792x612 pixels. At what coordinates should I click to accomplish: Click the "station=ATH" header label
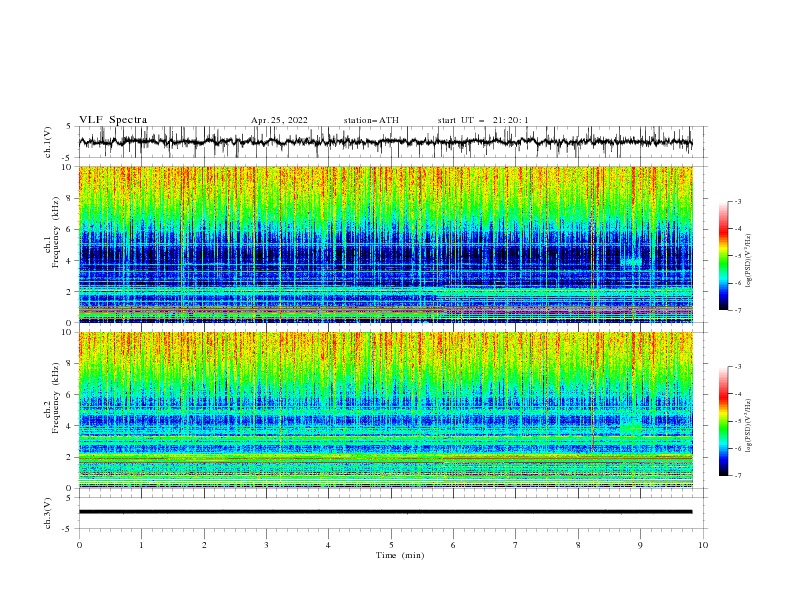point(371,120)
